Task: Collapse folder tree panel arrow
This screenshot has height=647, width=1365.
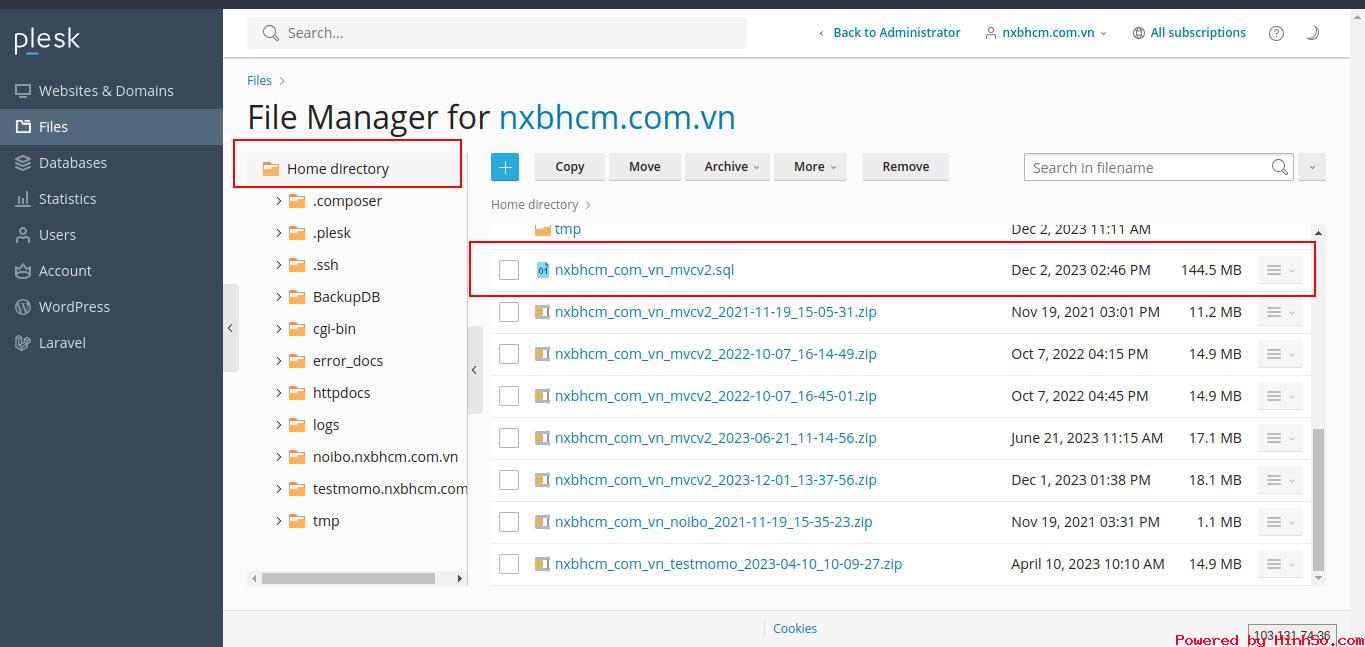Action: coord(475,370)
